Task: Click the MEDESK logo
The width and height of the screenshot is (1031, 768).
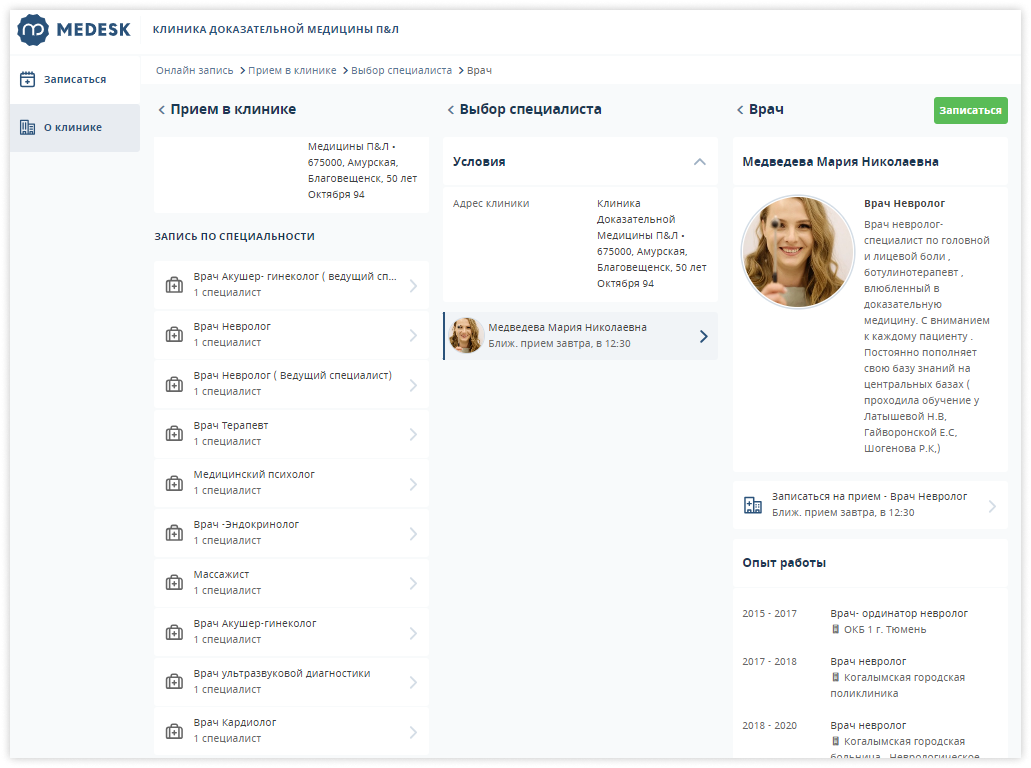Action: [x=74, y=30]
